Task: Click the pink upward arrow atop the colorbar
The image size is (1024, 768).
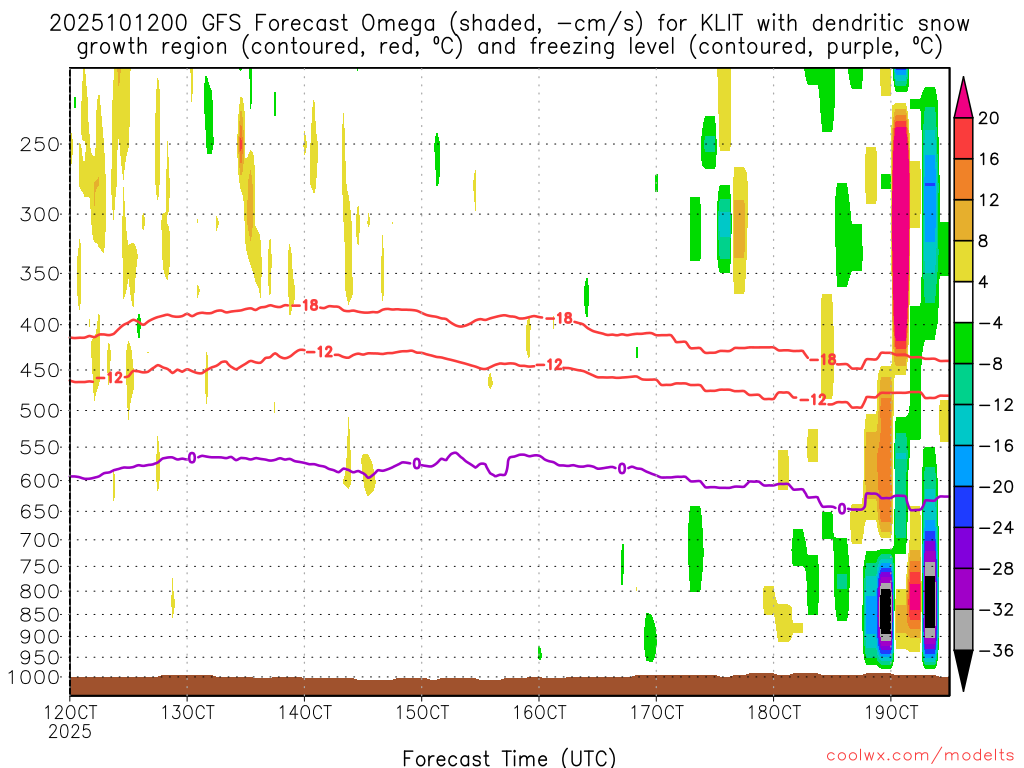Action: [963, 98]
